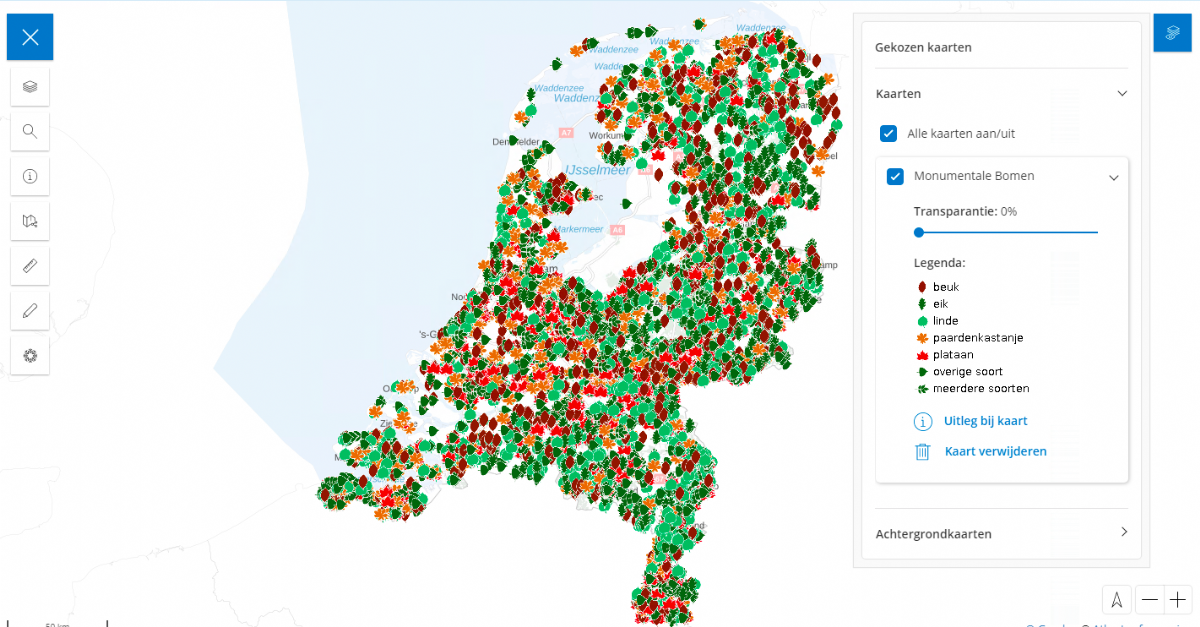The image size is (1200, 627).
Task: Select the information (i) tool
Action: [30, 176]
